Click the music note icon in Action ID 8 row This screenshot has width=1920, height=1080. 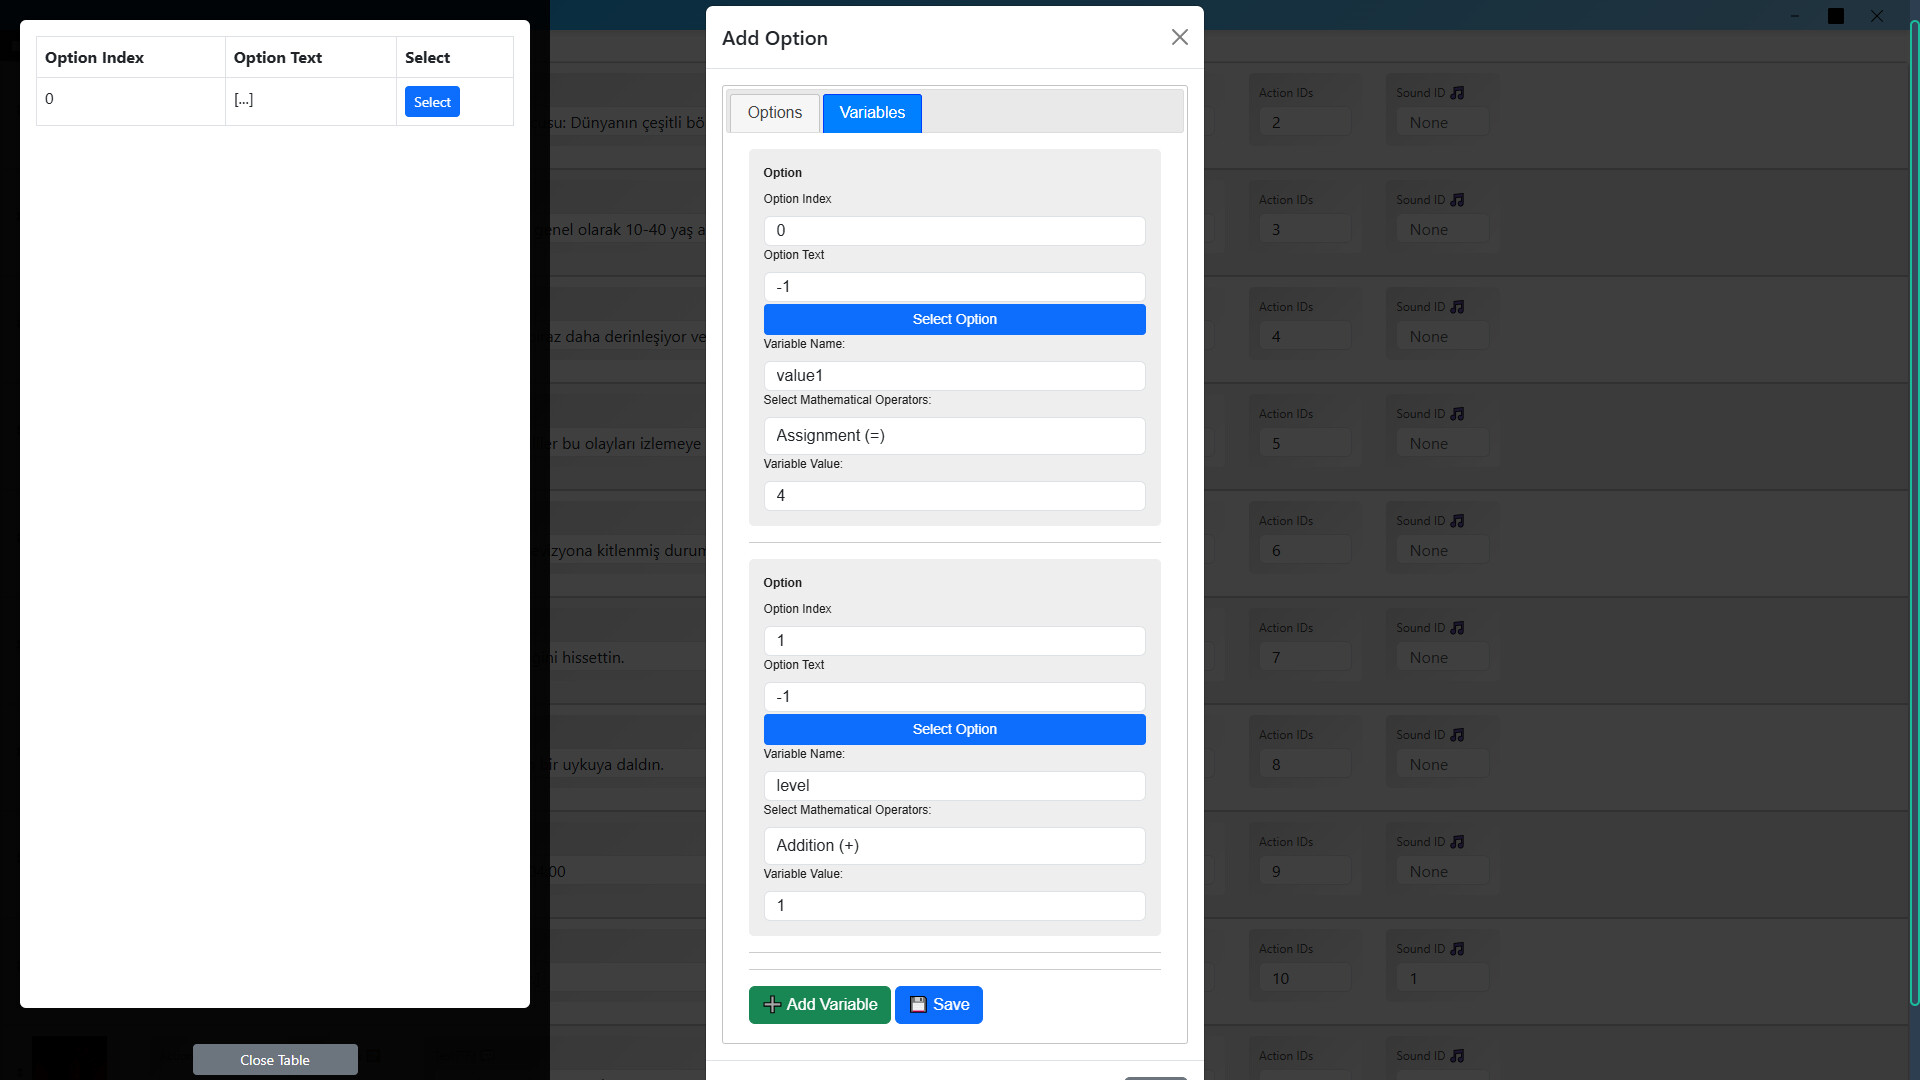pos(1458,734)
